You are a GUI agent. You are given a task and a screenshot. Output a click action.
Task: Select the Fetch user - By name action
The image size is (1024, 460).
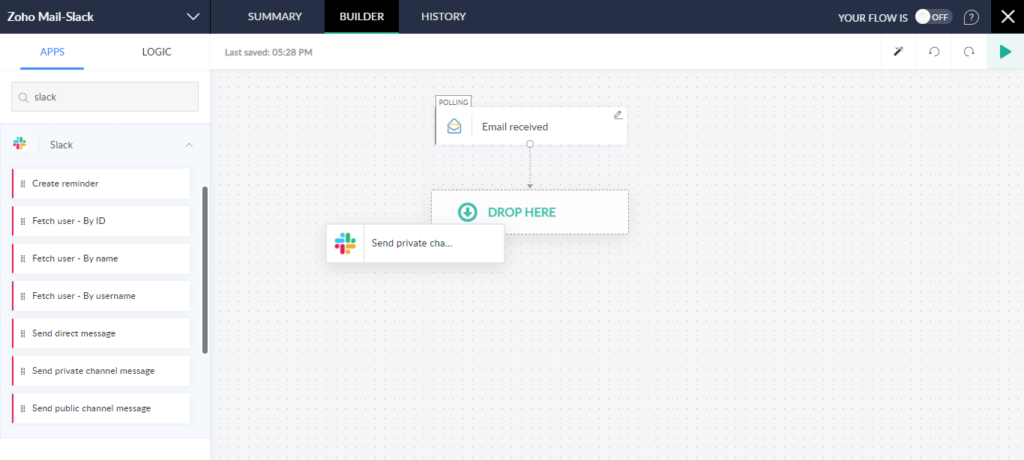(101, 258)
